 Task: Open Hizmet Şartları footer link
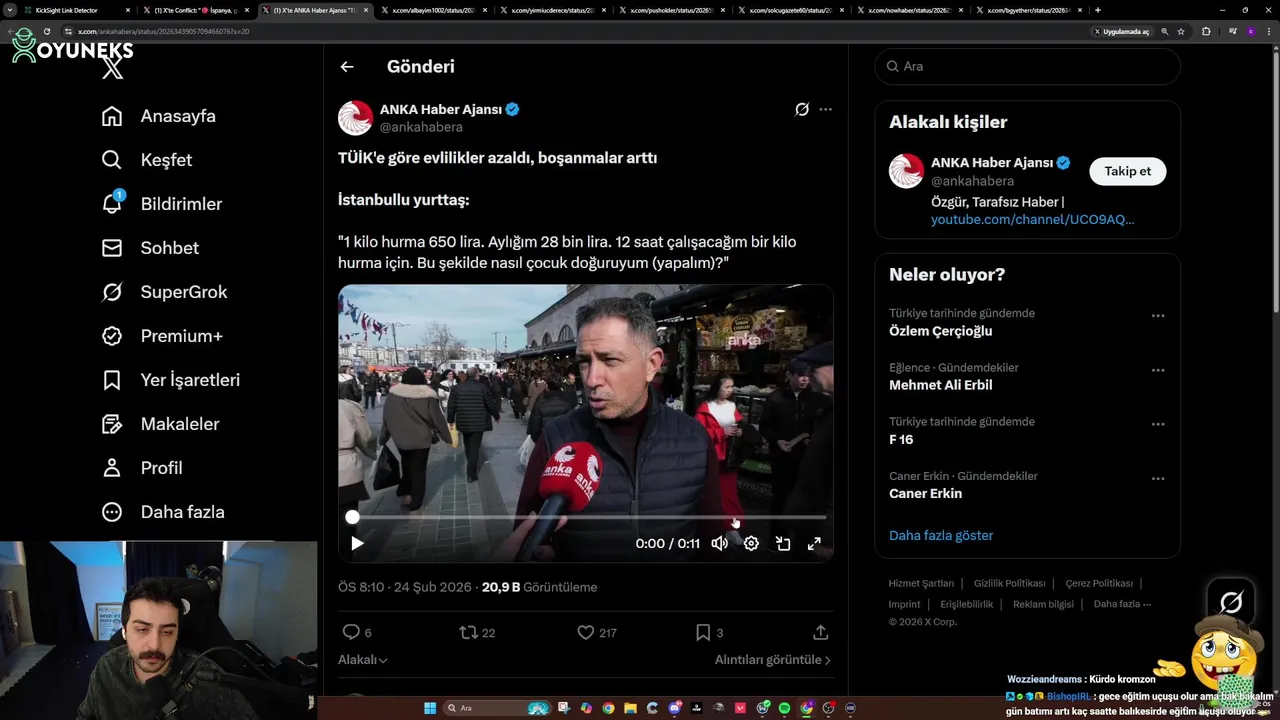[x=921, y=583]
